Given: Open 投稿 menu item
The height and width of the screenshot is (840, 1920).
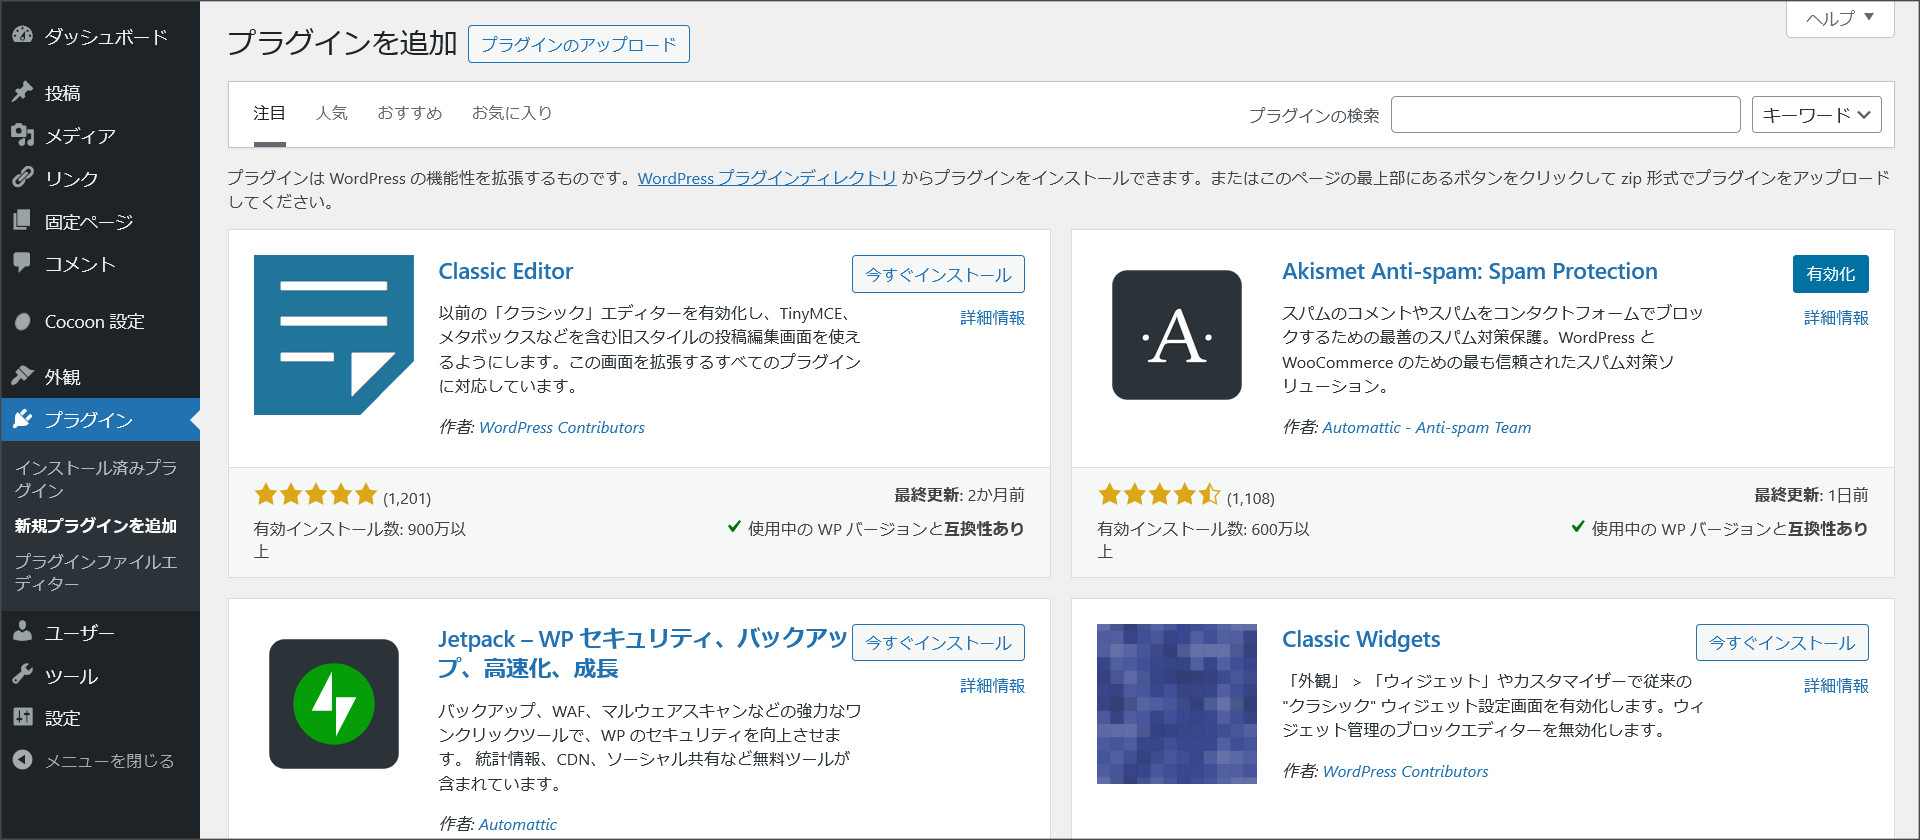Looking at the screenshot, I should (x=63, y=93).
